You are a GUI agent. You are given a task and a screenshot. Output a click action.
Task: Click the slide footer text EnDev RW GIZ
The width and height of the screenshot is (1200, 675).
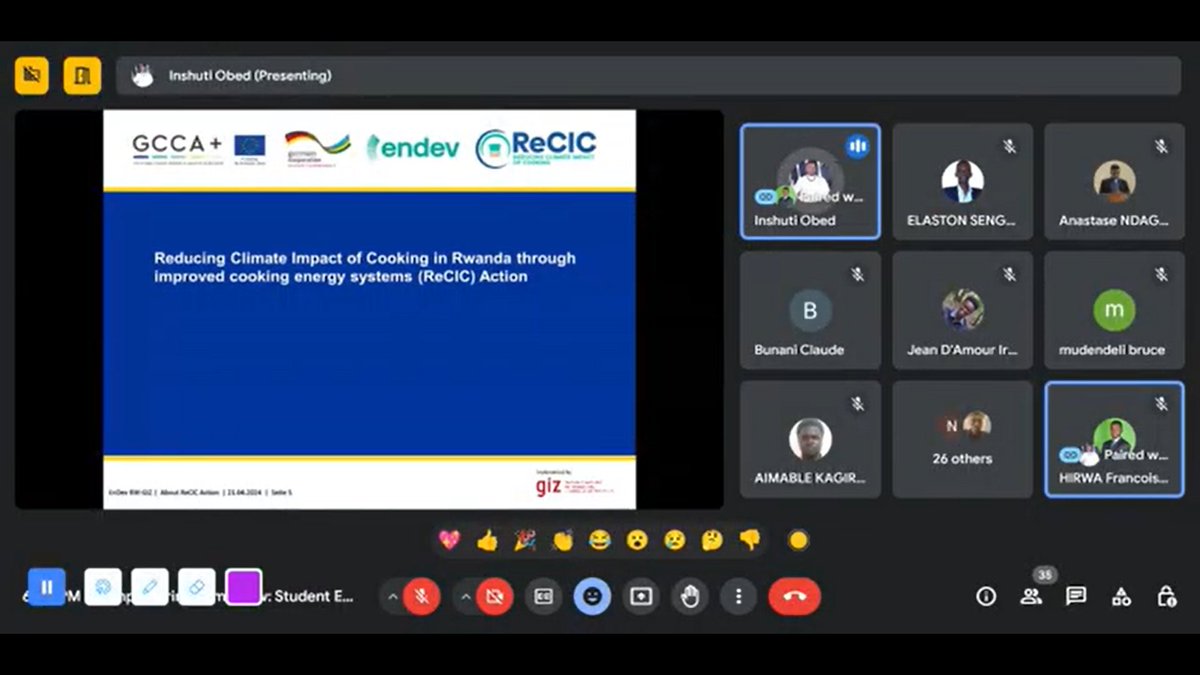(x=200, y=492)
